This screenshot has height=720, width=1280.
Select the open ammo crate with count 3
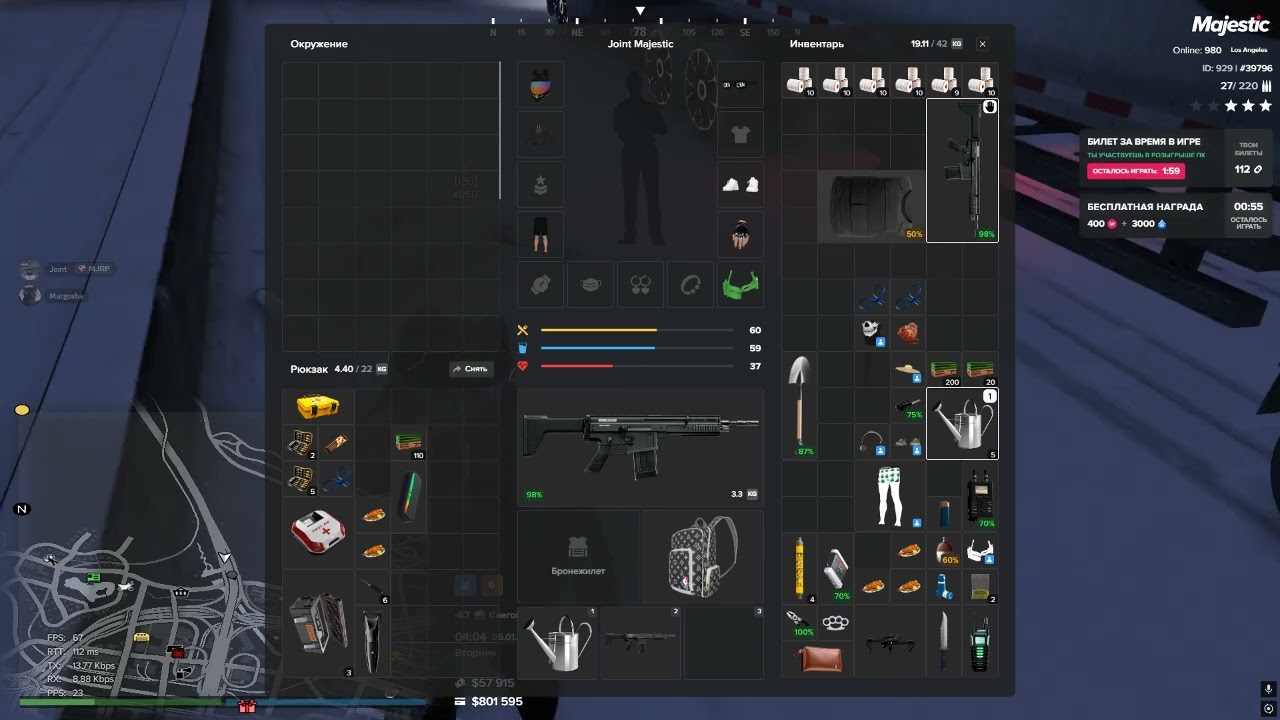click(318, 623)
